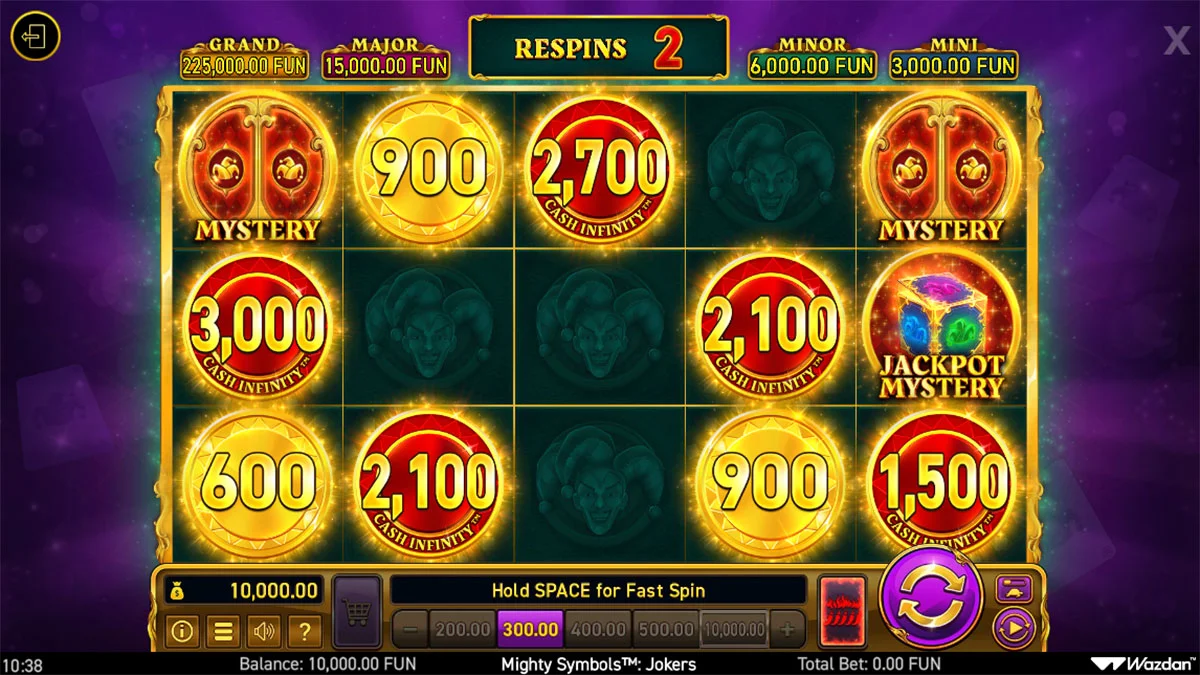Choose the 500.00 bet amount

point(665,630)
